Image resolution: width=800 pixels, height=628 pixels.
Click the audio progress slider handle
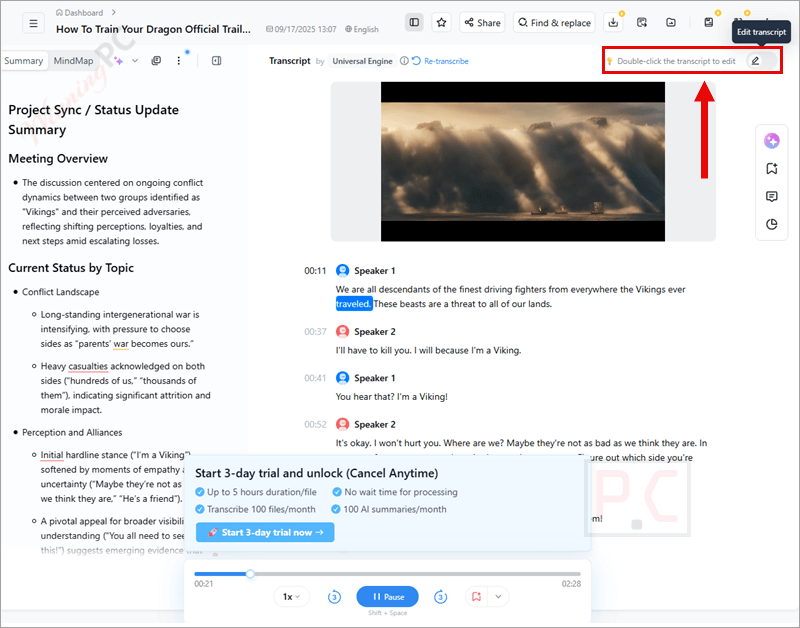coord(250,573)
